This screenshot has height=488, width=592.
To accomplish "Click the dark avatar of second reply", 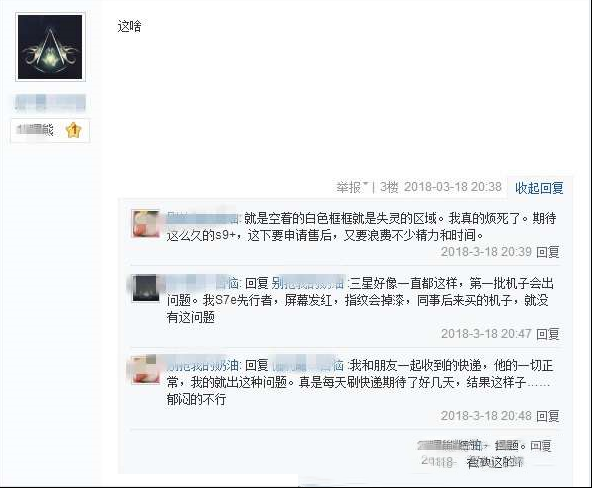I will [x=145, y=288].
